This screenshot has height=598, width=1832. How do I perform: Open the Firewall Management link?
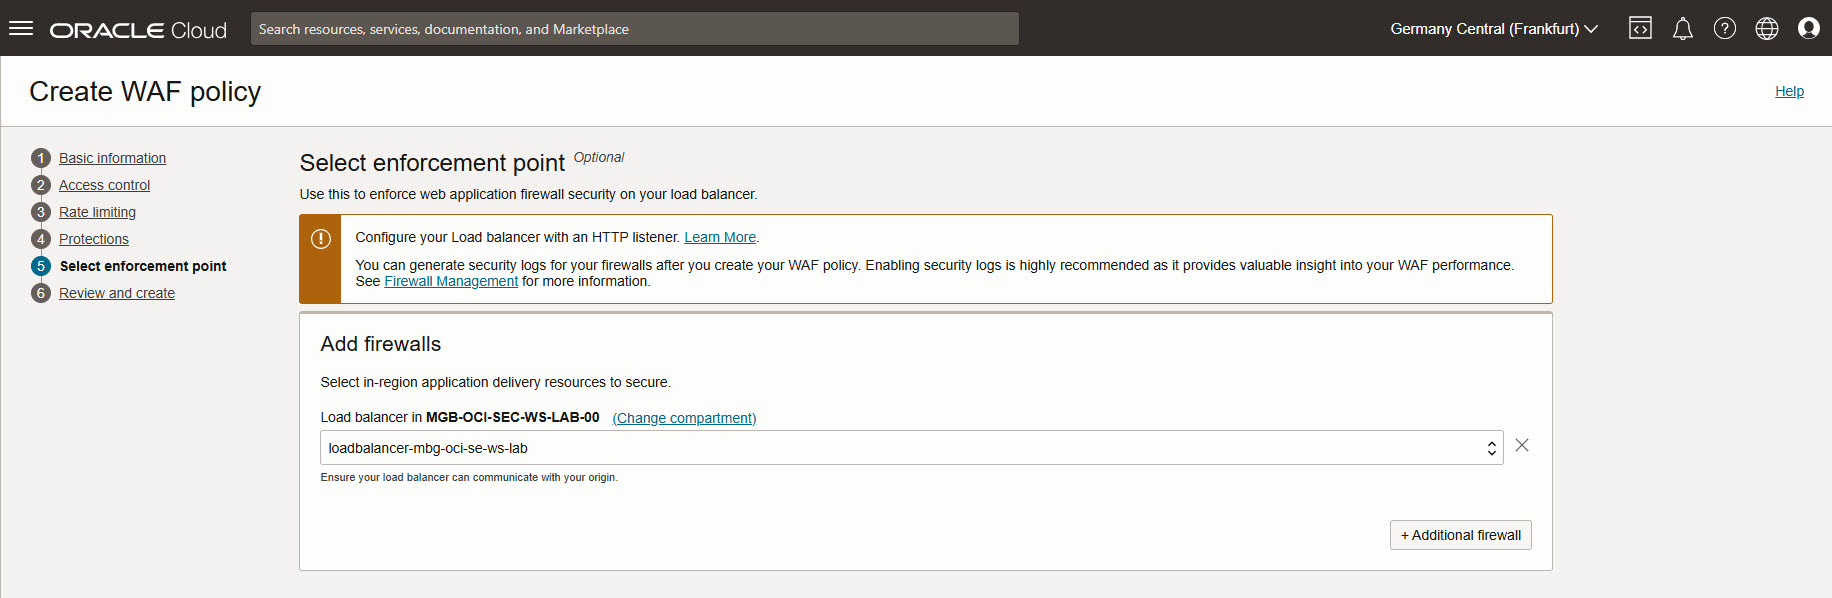point(451,281)
